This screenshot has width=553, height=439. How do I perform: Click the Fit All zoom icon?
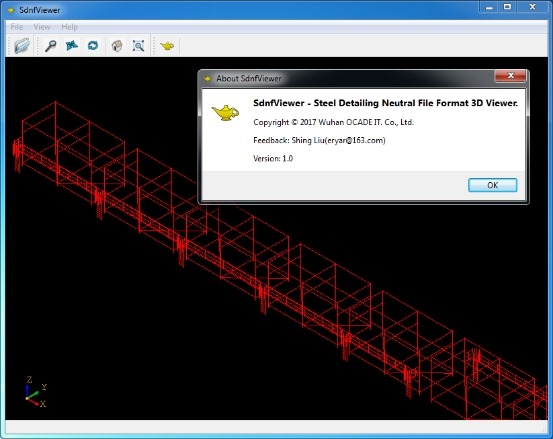click(138, 46)
